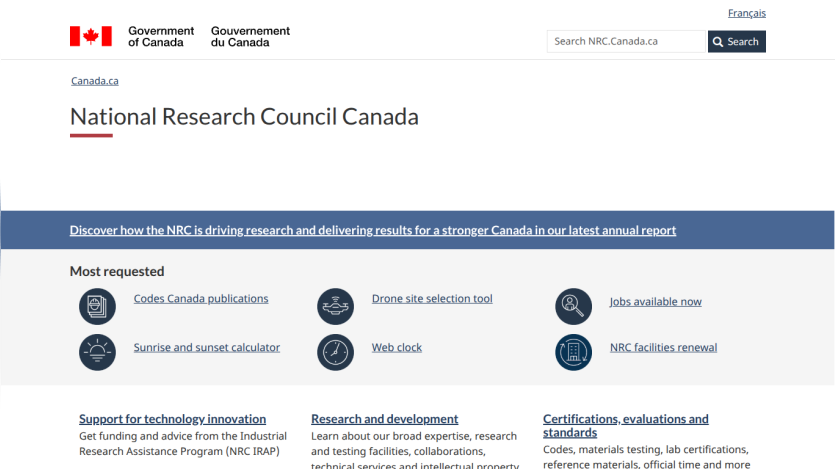The width and height of the screenshot is (835, 469).
Task: Click the Most requested heading
Action: (117, 271)
